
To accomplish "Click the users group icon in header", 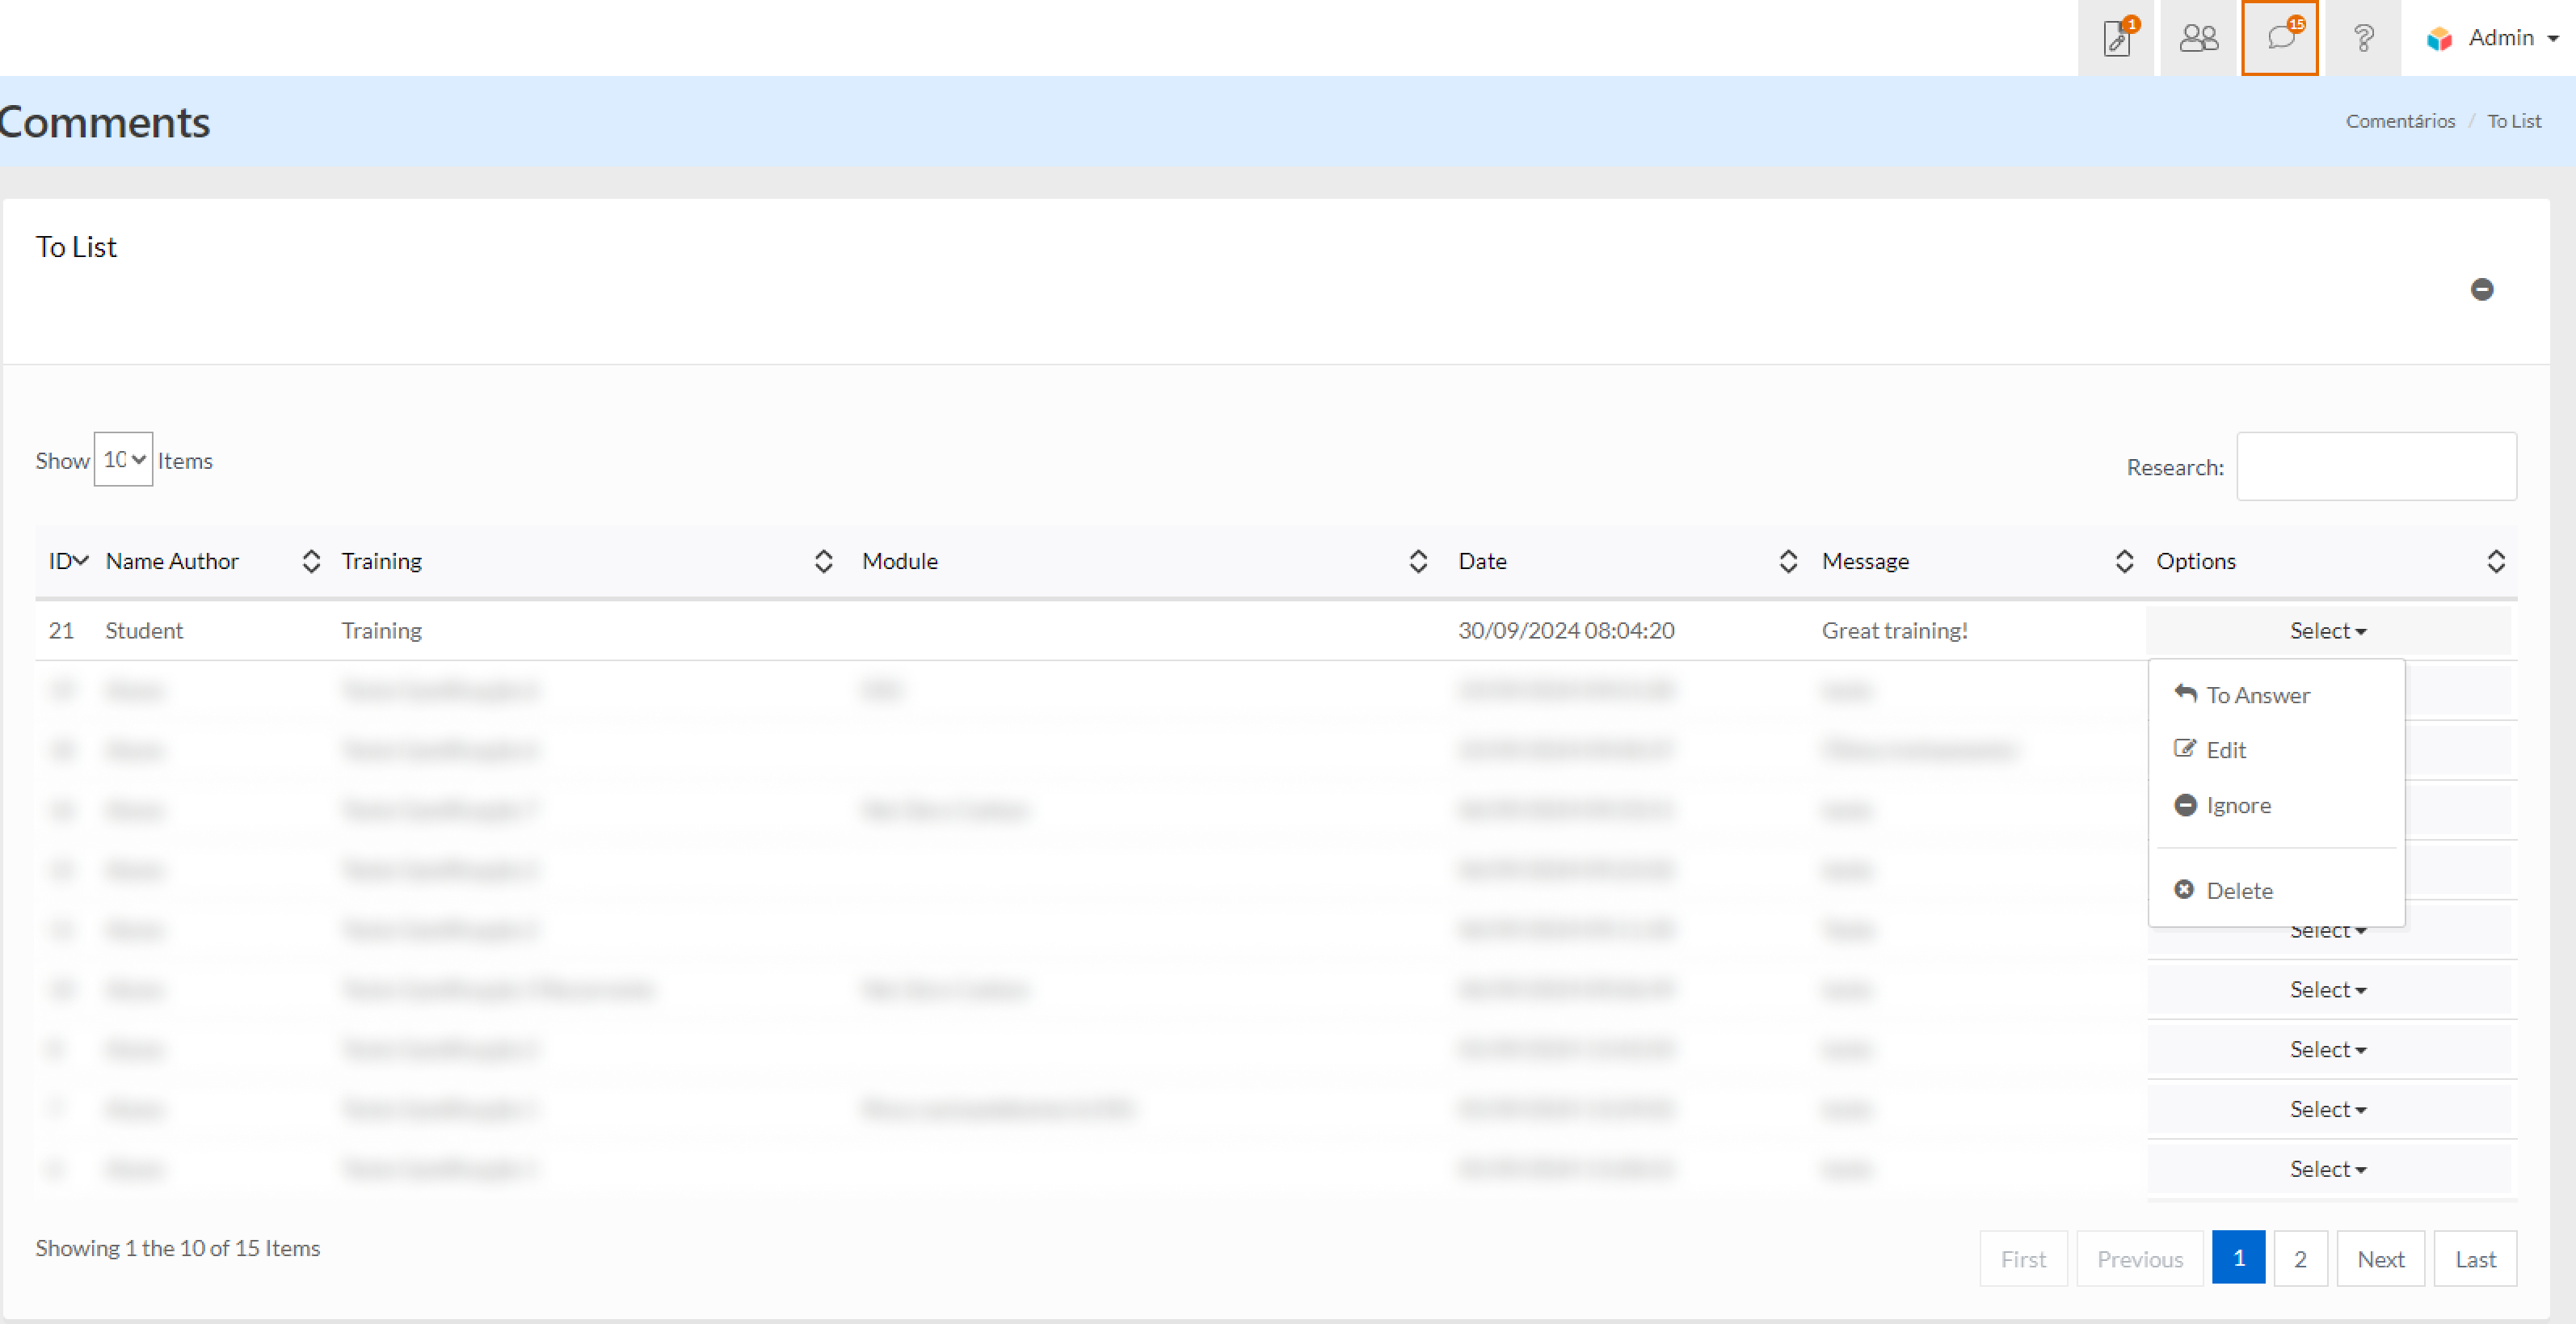I will (2198, 38).
